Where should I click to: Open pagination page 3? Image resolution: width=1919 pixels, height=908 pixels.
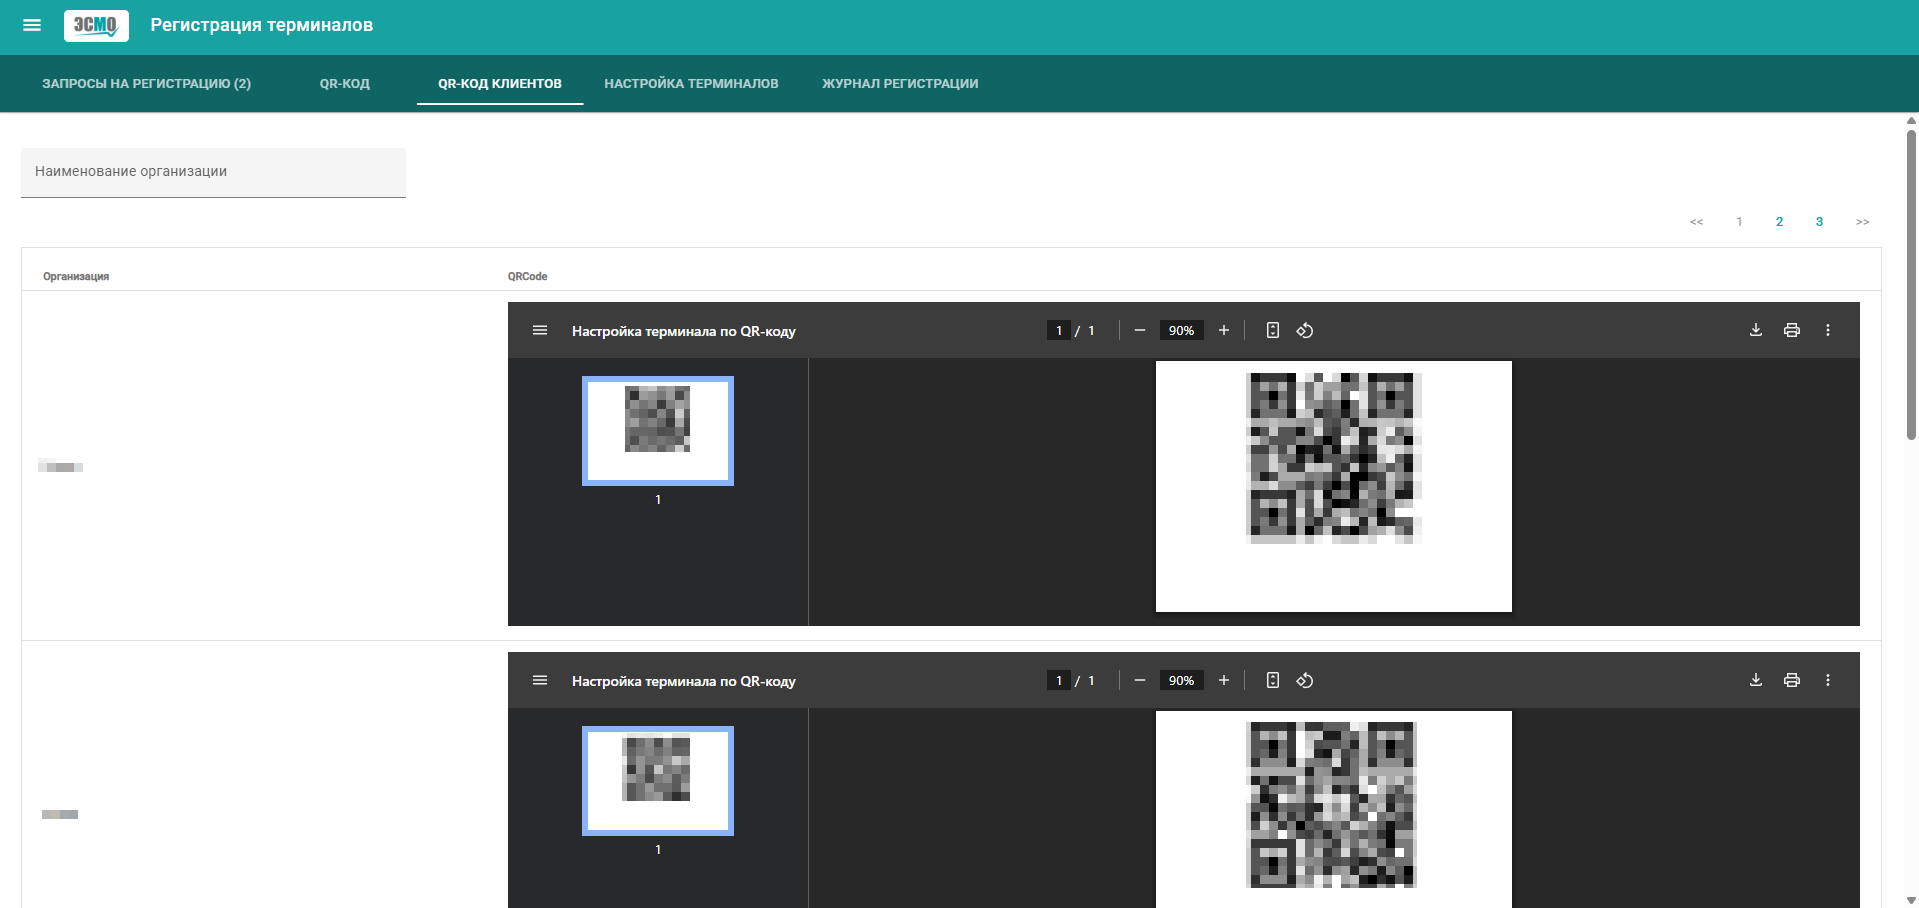coord(1819,222)
